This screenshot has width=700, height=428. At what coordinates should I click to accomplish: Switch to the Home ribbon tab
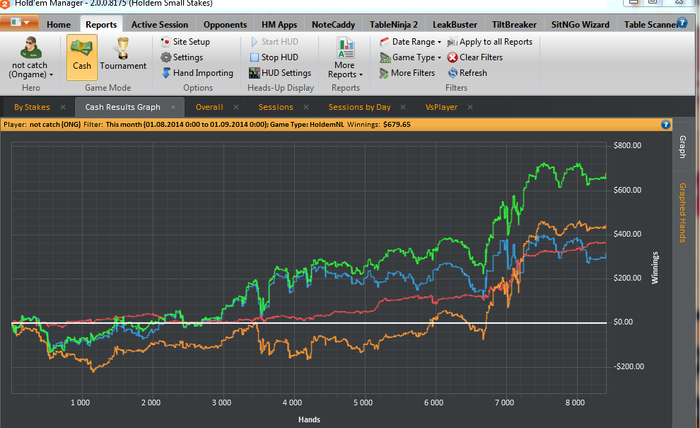tap(58, 25)
